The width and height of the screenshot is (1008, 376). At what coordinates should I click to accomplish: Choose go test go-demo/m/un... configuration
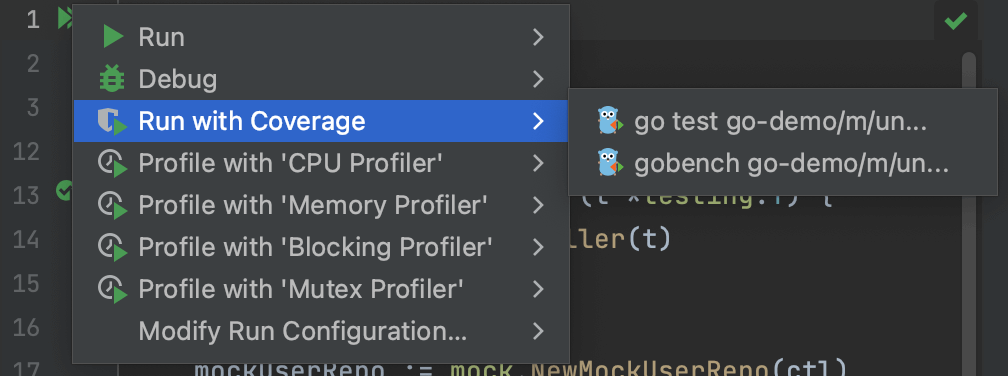(x=782, y=121)
